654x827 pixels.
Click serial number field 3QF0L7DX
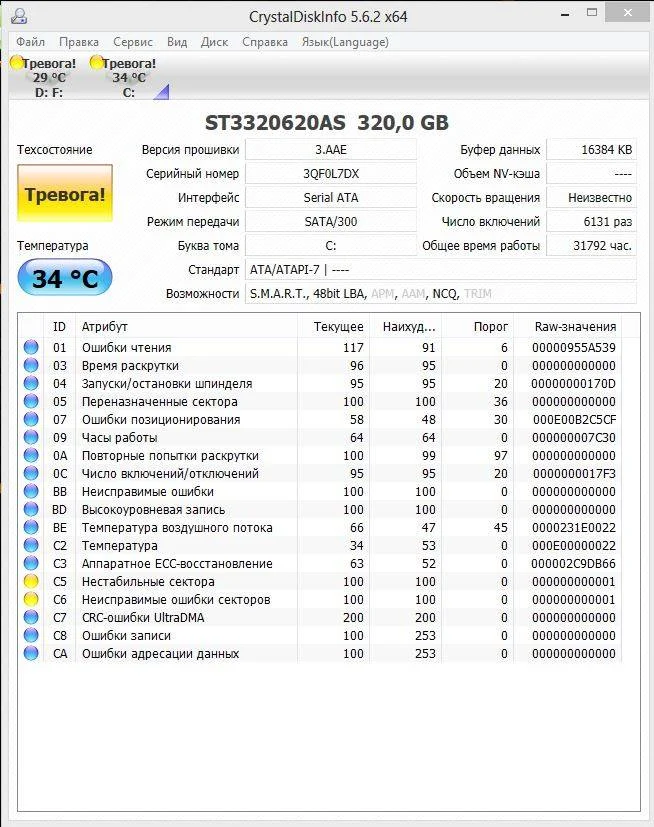tap(331, 174)
